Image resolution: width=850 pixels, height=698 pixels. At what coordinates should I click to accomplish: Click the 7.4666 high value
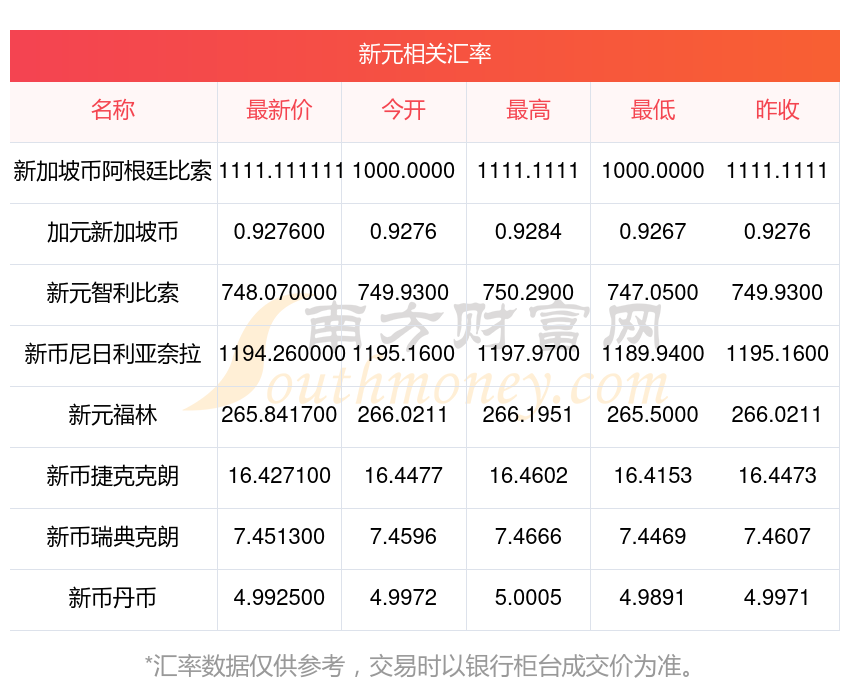(528, 537)
